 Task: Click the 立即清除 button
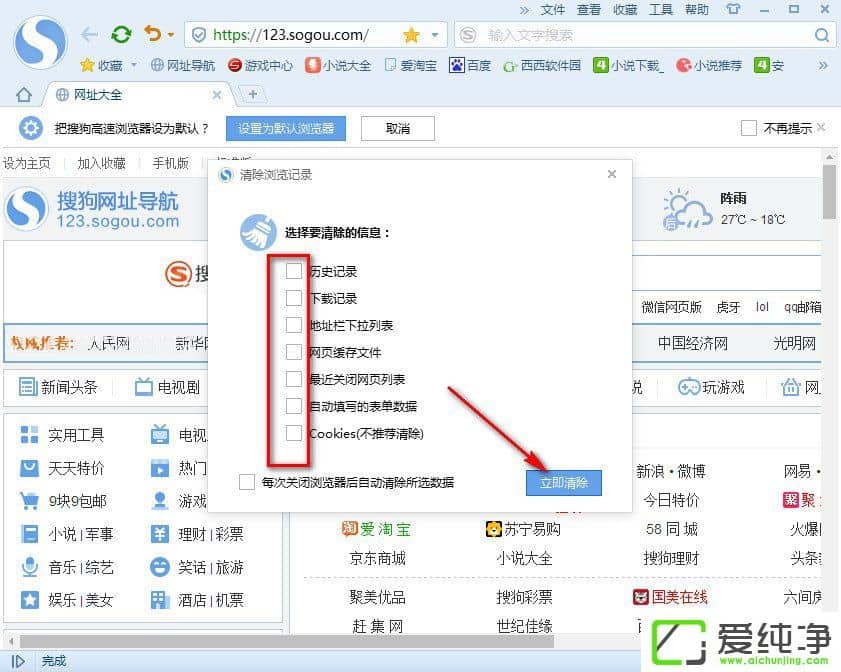point(564,483)
